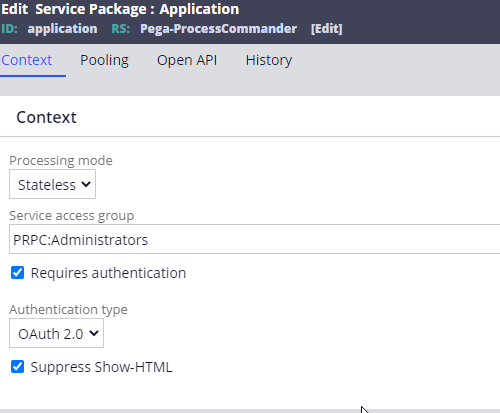Click the Edit Service Package title
500x413 pixels.
click(x=120, y=9)
